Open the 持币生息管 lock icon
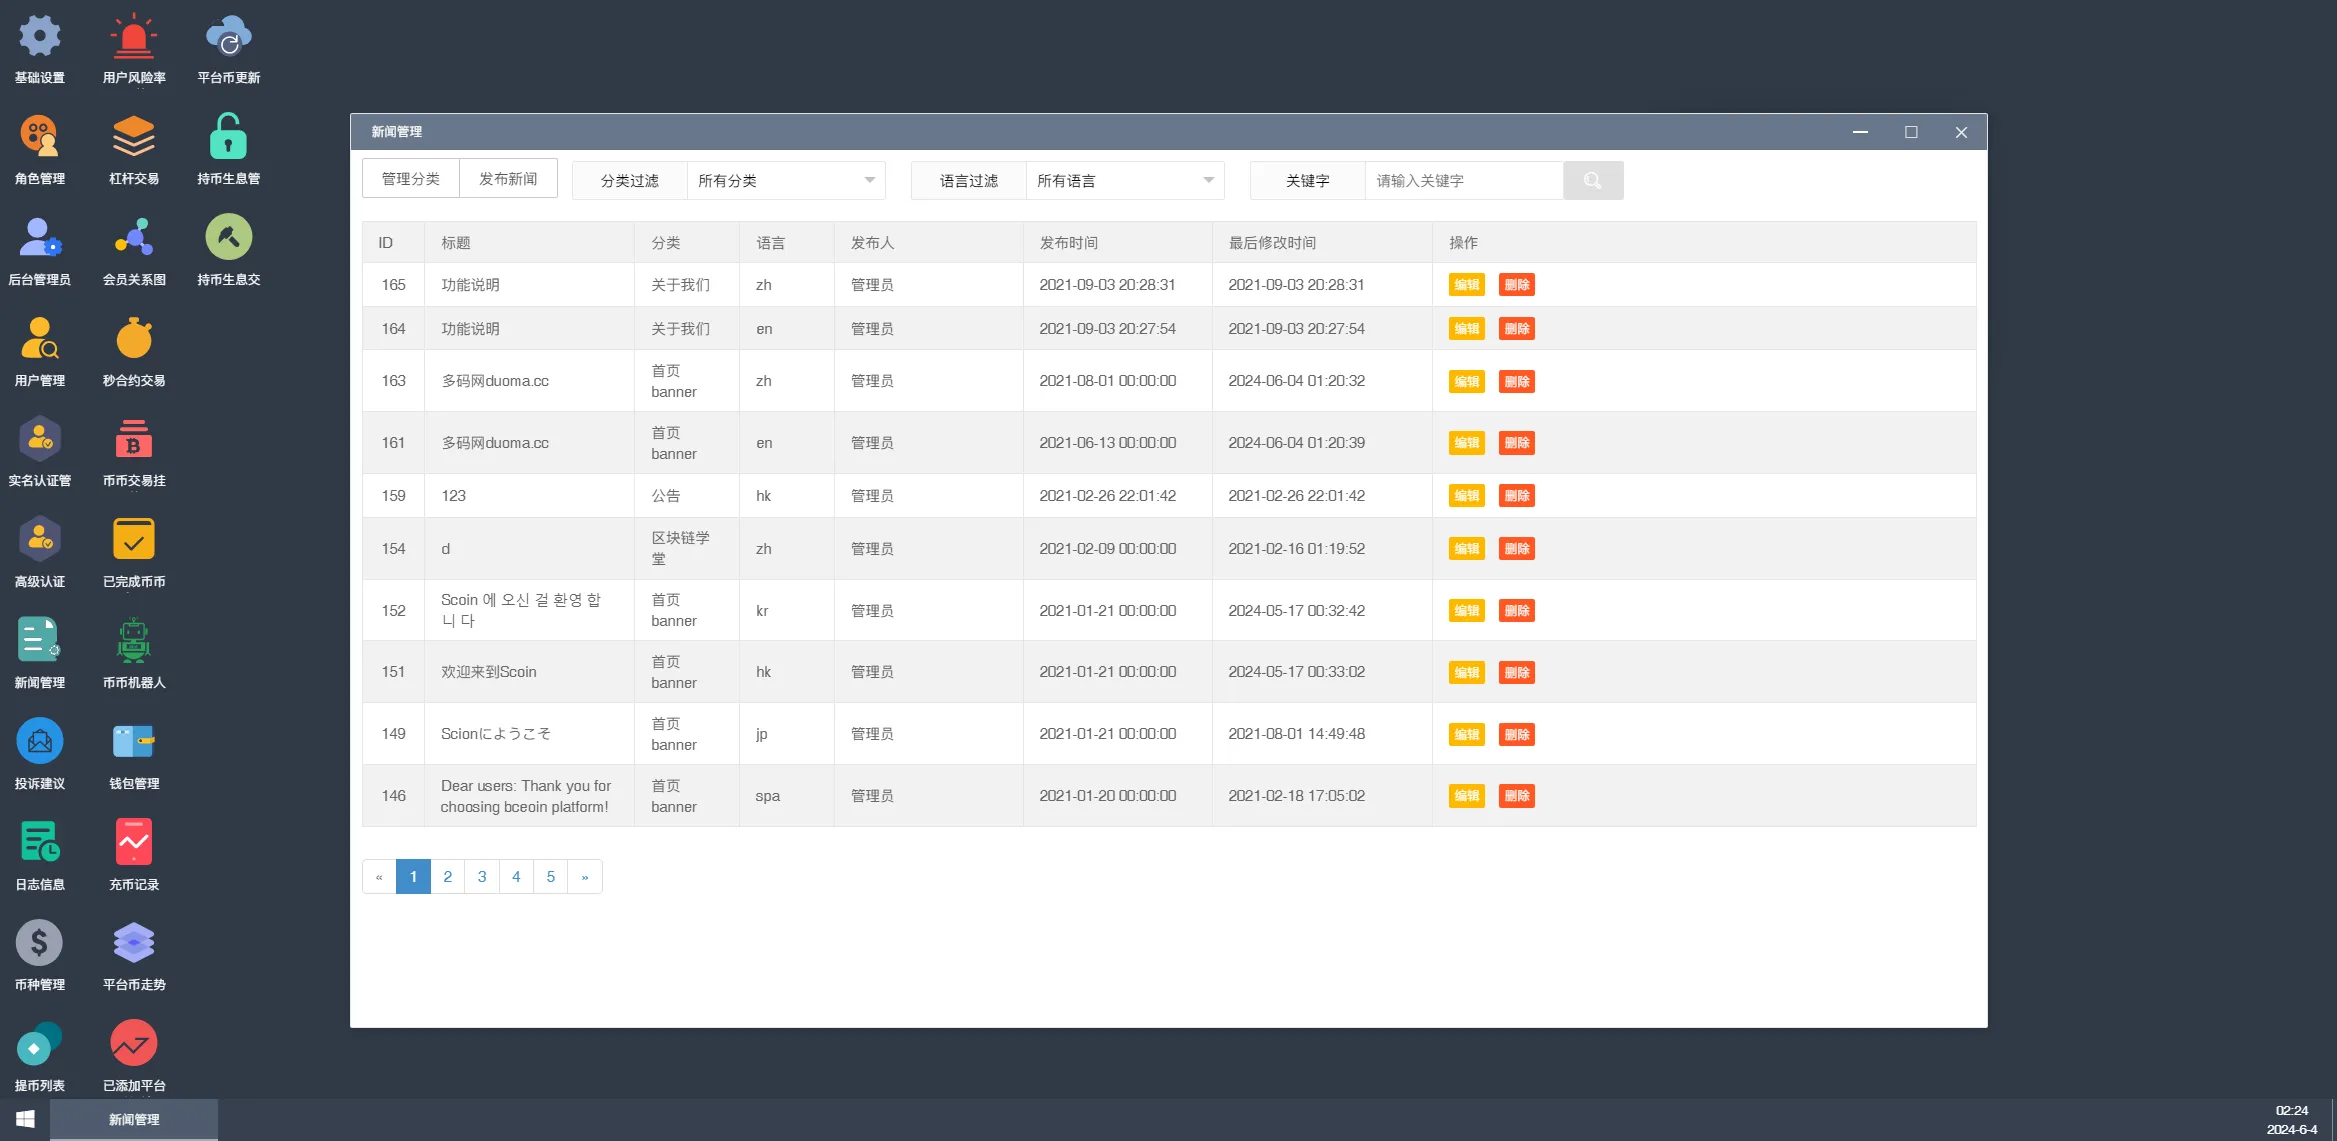This screenshot has width=2337, height=1141. (x=228, y=138)
